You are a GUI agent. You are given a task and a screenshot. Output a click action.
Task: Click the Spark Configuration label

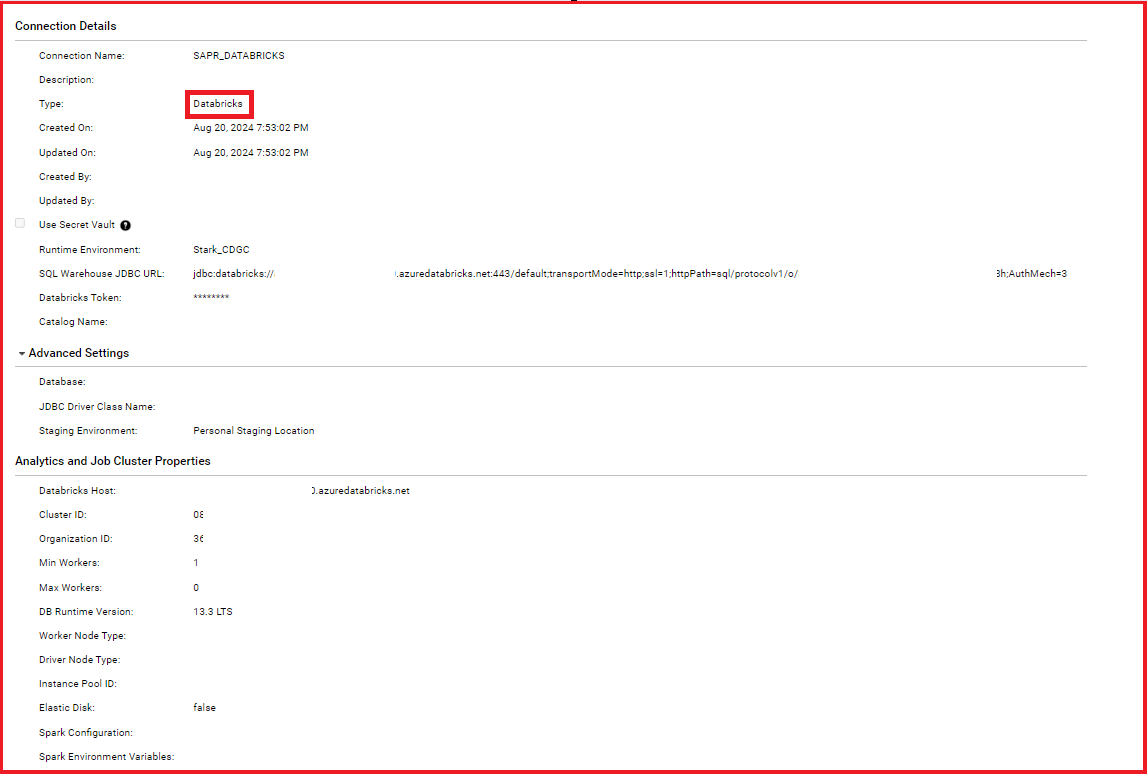pyautogui.click(x=86, y=732)
